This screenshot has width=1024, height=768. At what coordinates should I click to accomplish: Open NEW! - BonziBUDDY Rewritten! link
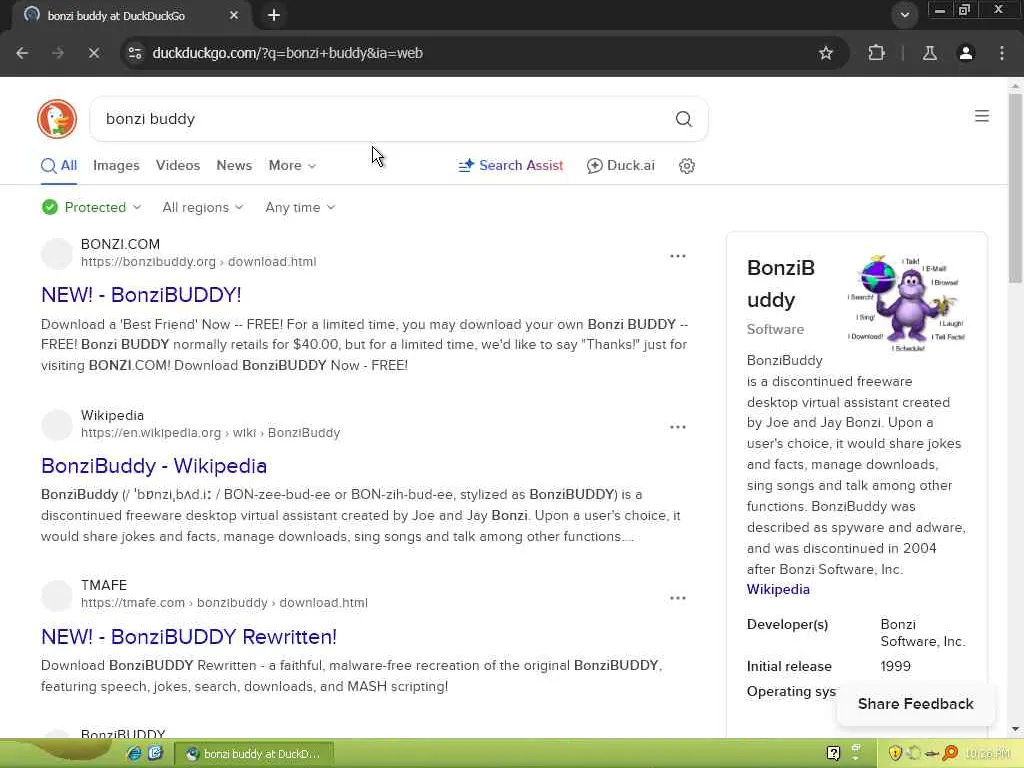189,637
